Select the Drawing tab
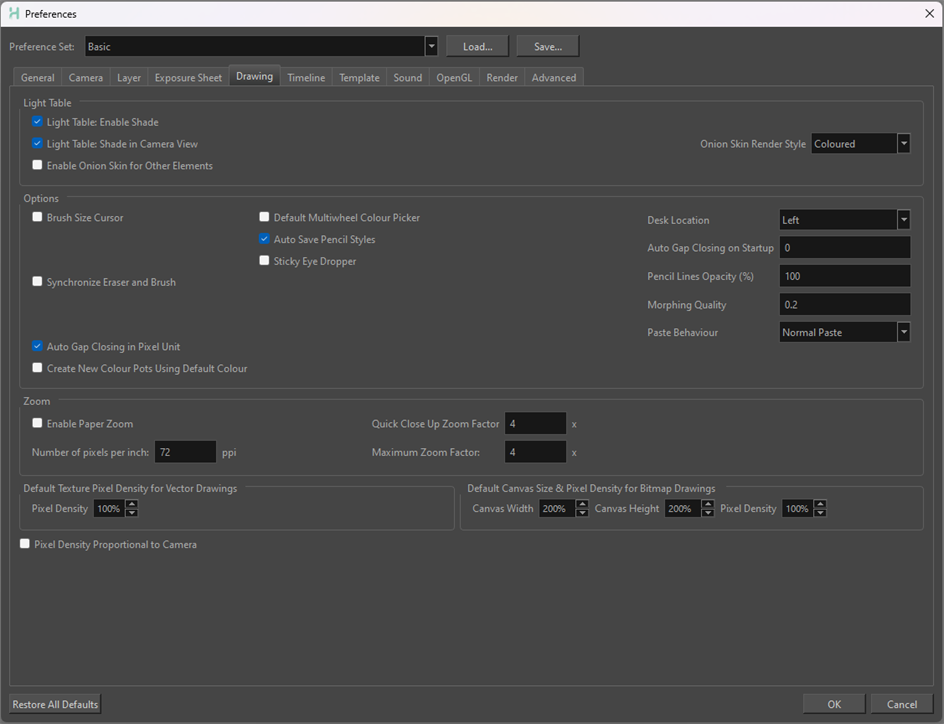944x724 pixels. coord(254,76)
